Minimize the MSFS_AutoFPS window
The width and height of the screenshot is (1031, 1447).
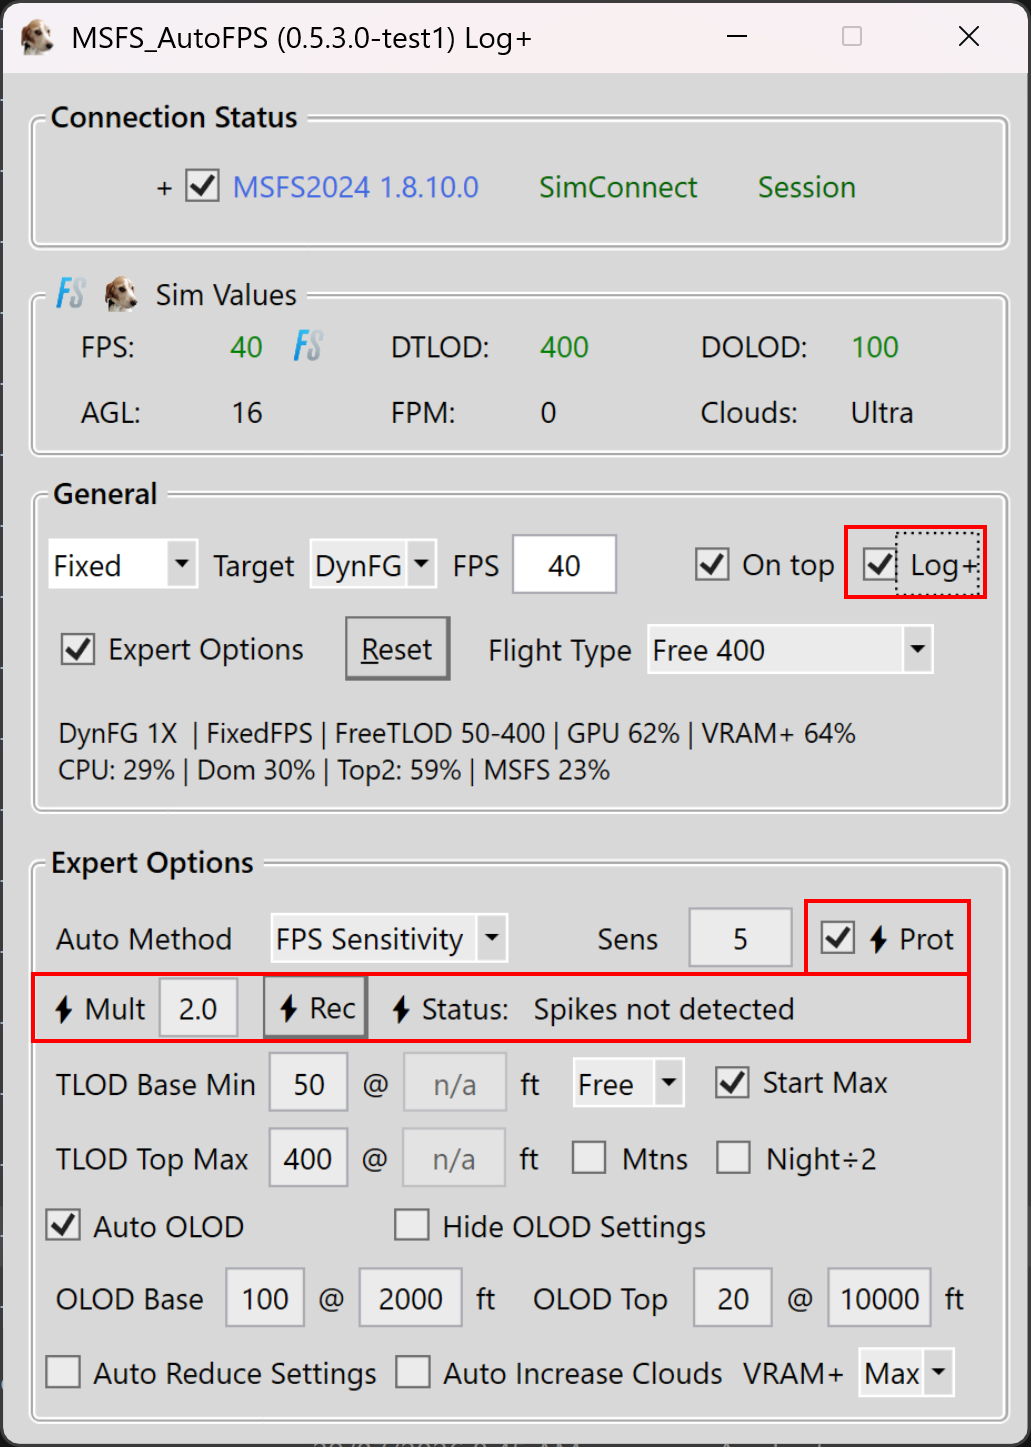tap(737, 37)
